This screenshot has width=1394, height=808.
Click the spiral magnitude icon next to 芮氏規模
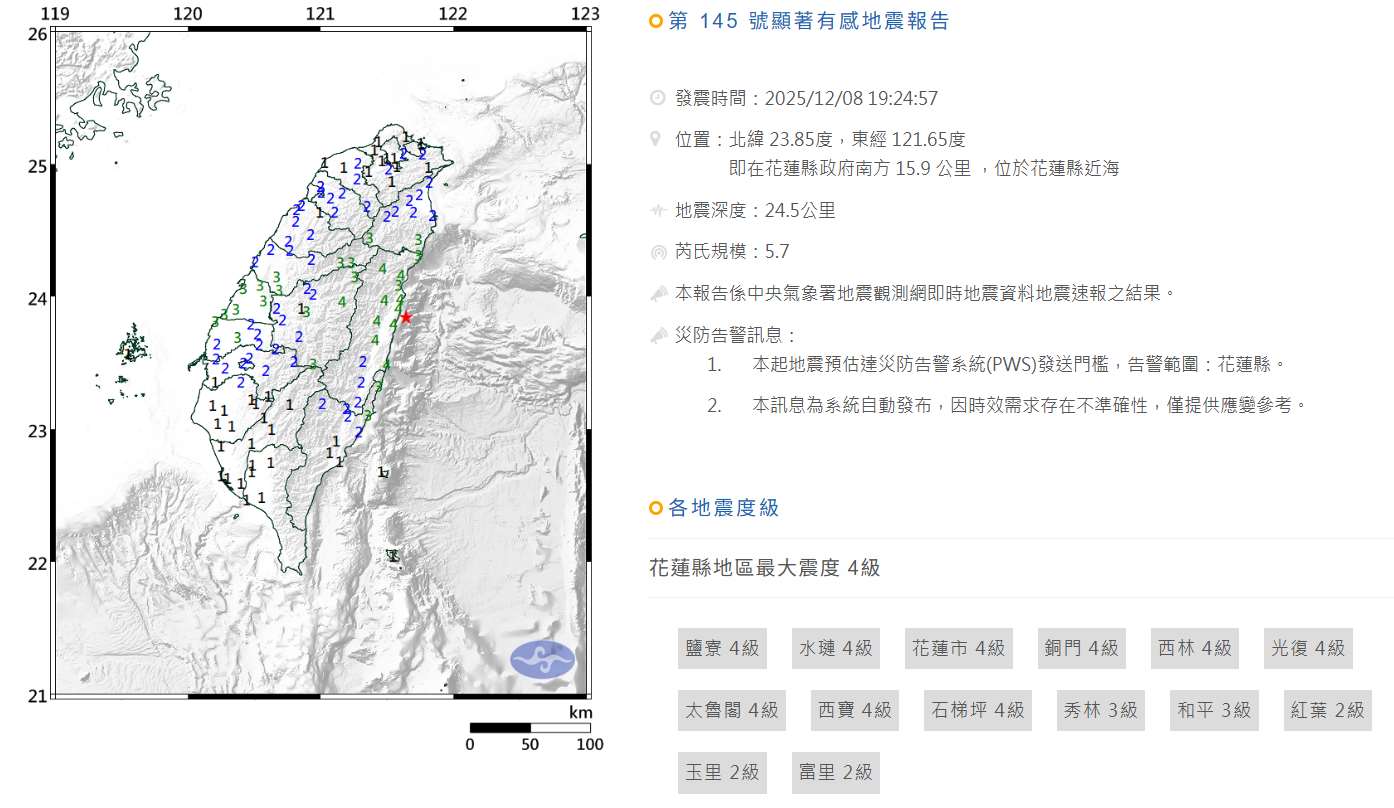point(657,252)
